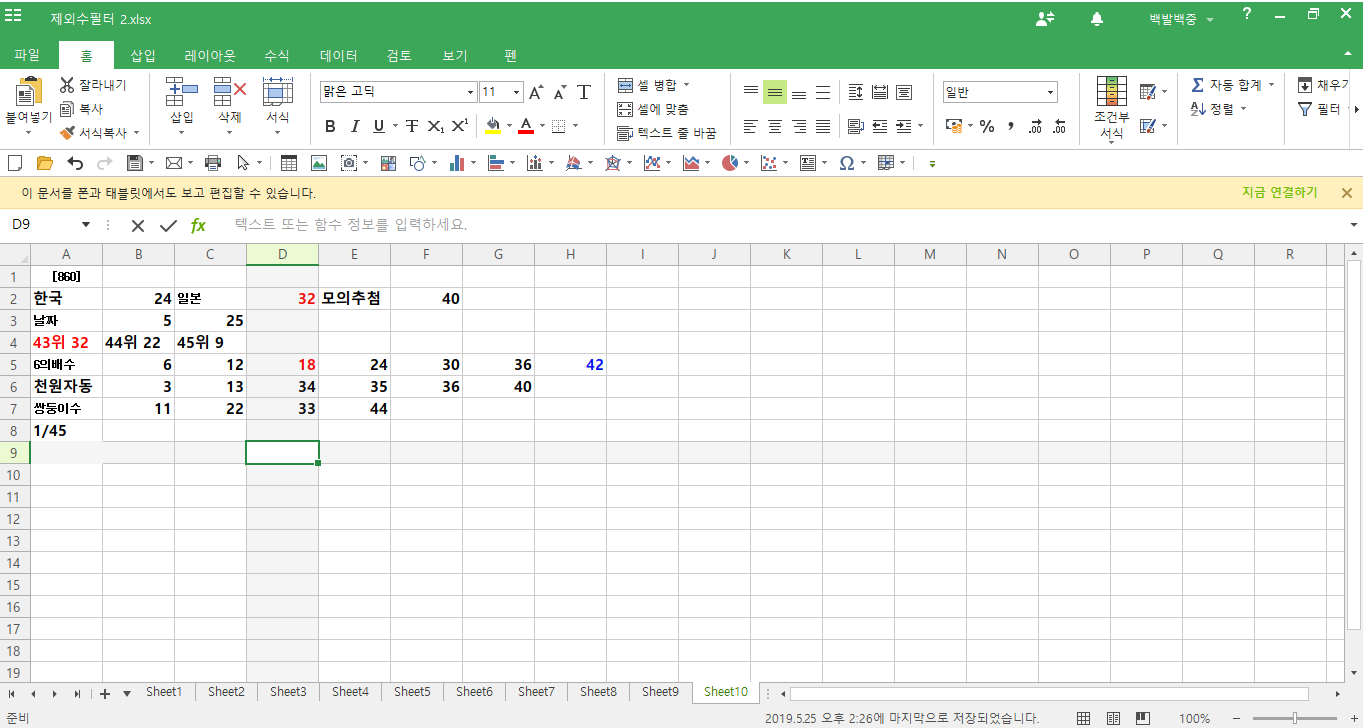Click the Cut (잘라내기) scissors icon
The height and width of the screenshot is (728, 1366).
[67, 86]
